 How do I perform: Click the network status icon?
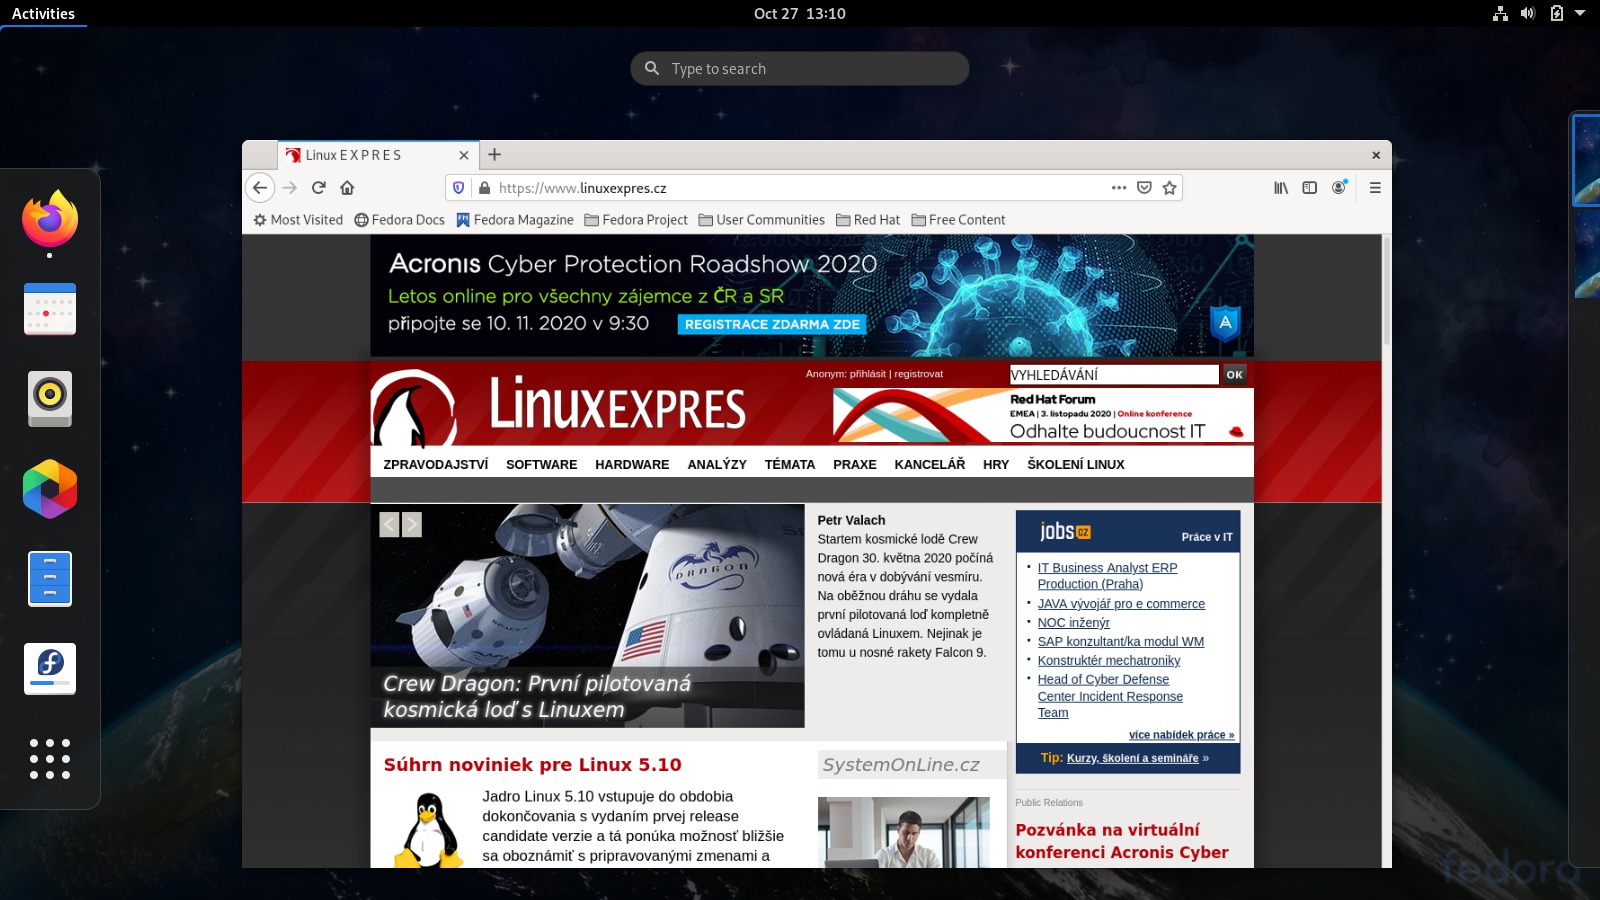pos(1500,13)
